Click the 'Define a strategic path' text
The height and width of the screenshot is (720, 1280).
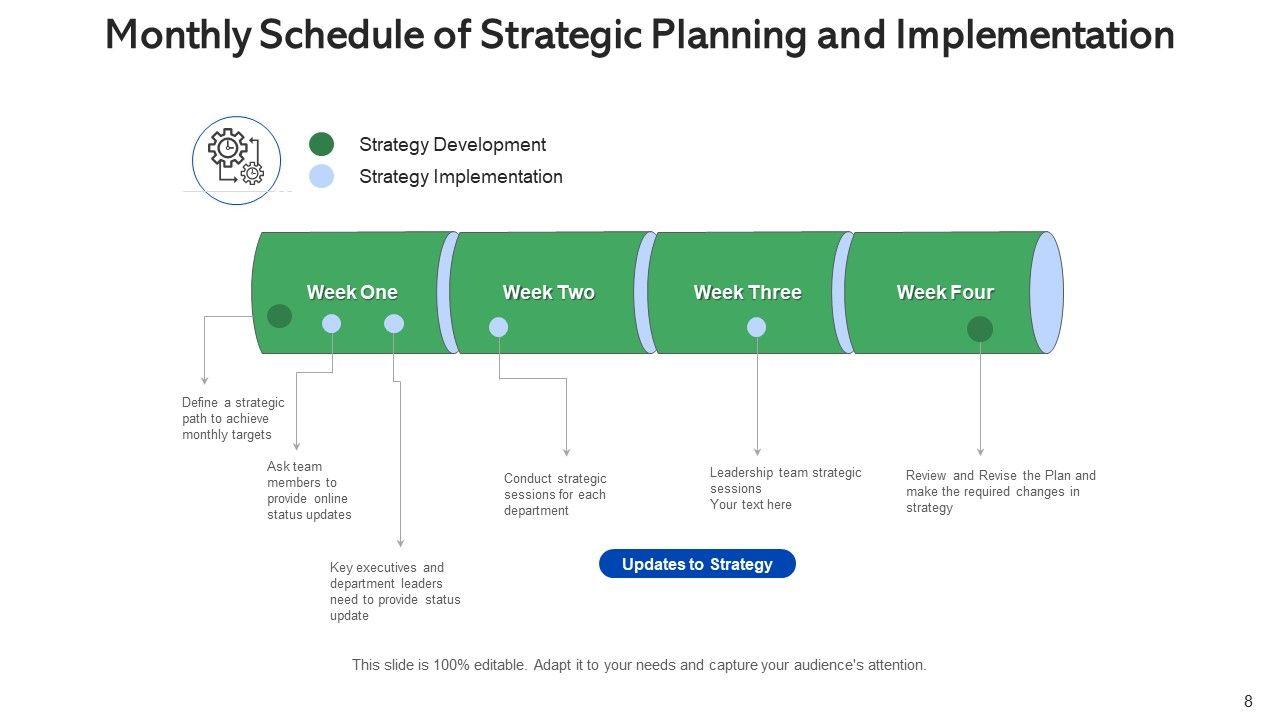[233, 419]
